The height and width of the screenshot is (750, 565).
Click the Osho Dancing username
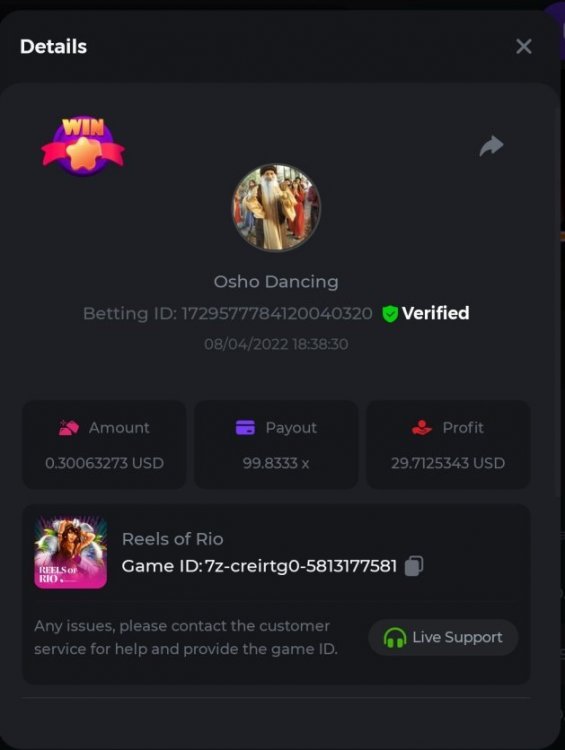tap(276, 281)
